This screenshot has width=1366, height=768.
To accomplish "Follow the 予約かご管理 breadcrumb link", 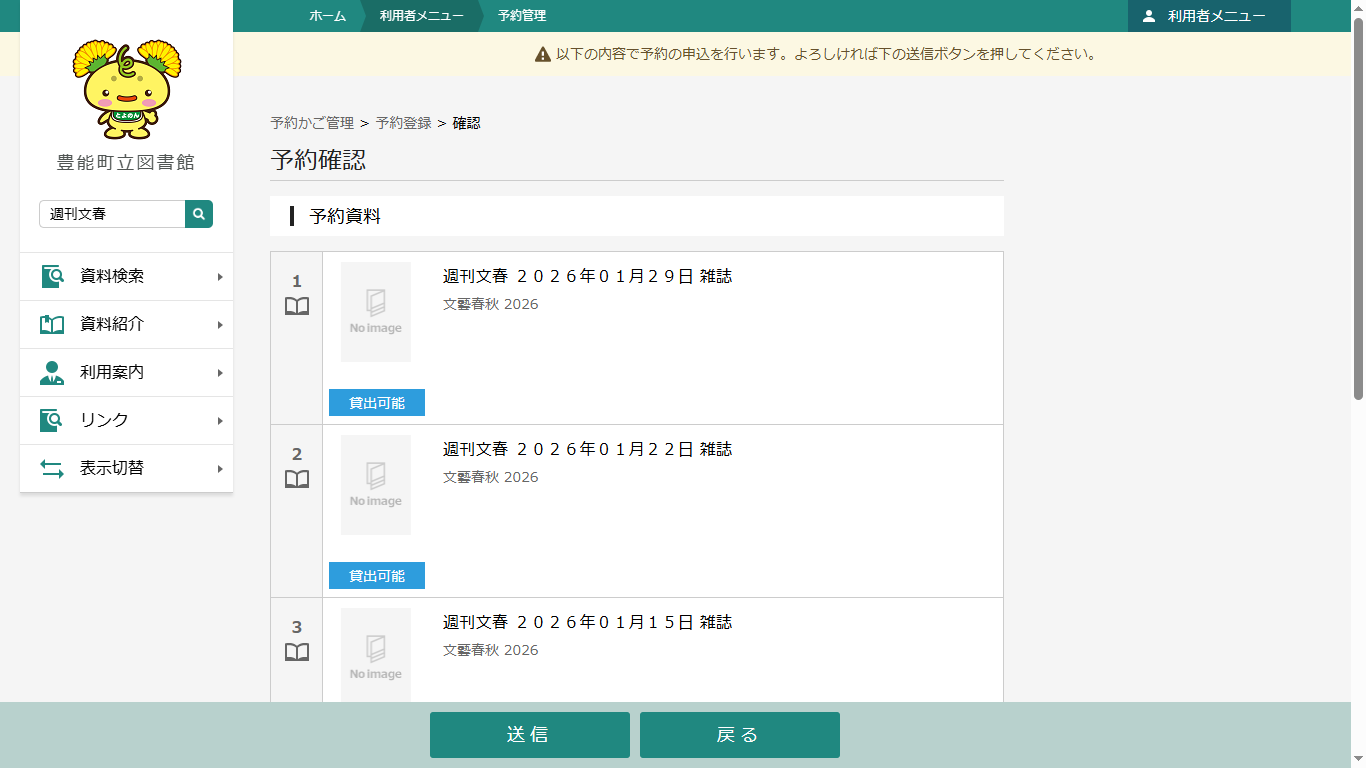I will (x=312, y=123).
